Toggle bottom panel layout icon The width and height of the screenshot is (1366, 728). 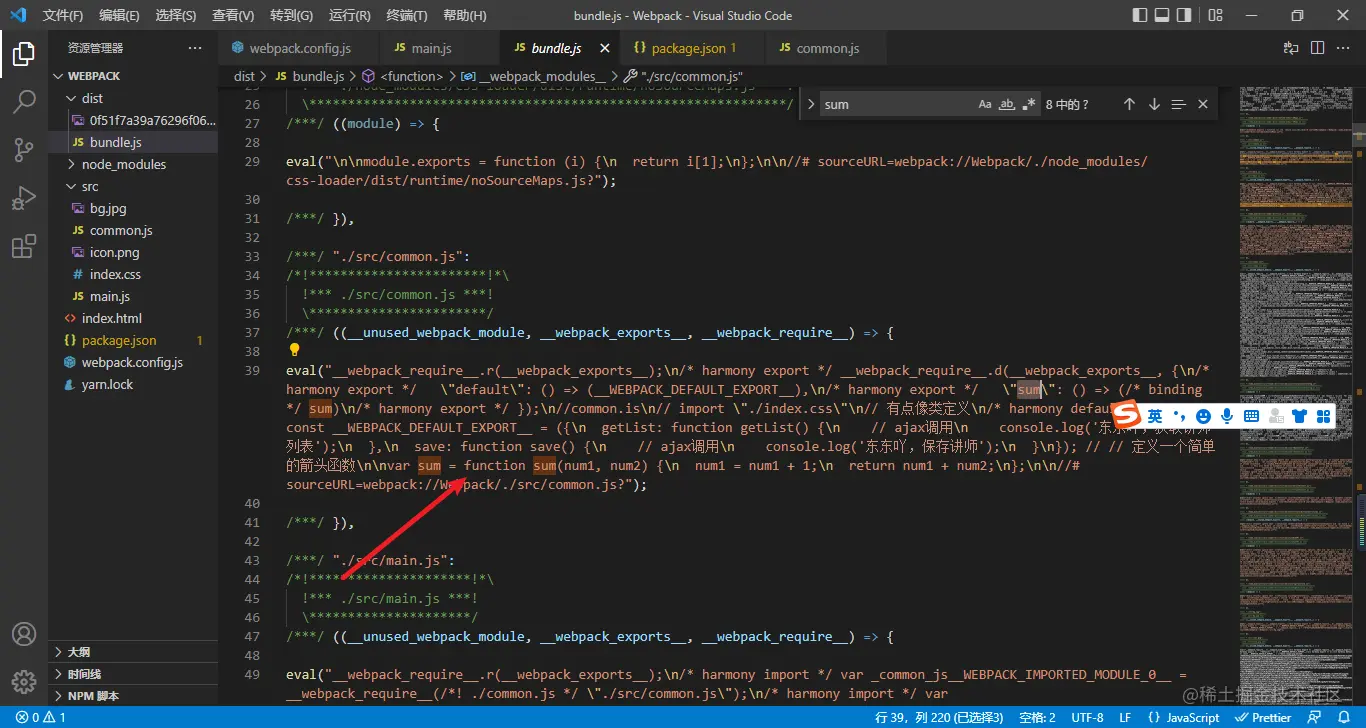click(1163, 15)
